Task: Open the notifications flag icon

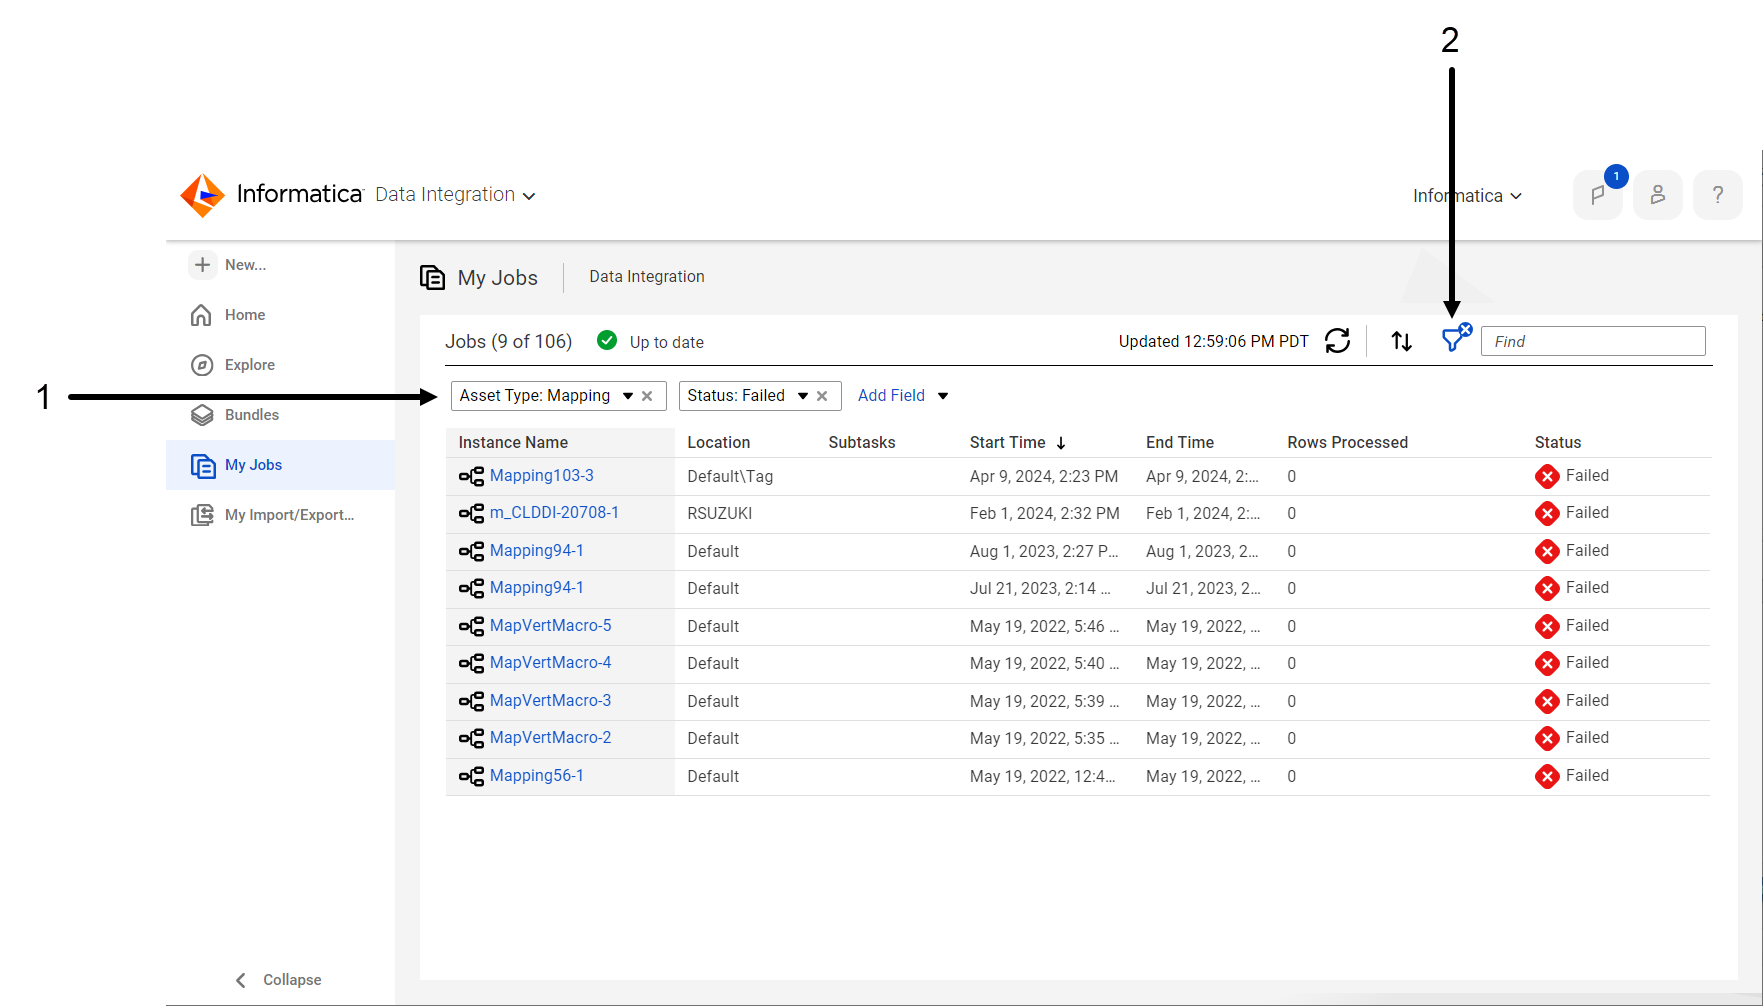Action: [x=1598, y=195]
